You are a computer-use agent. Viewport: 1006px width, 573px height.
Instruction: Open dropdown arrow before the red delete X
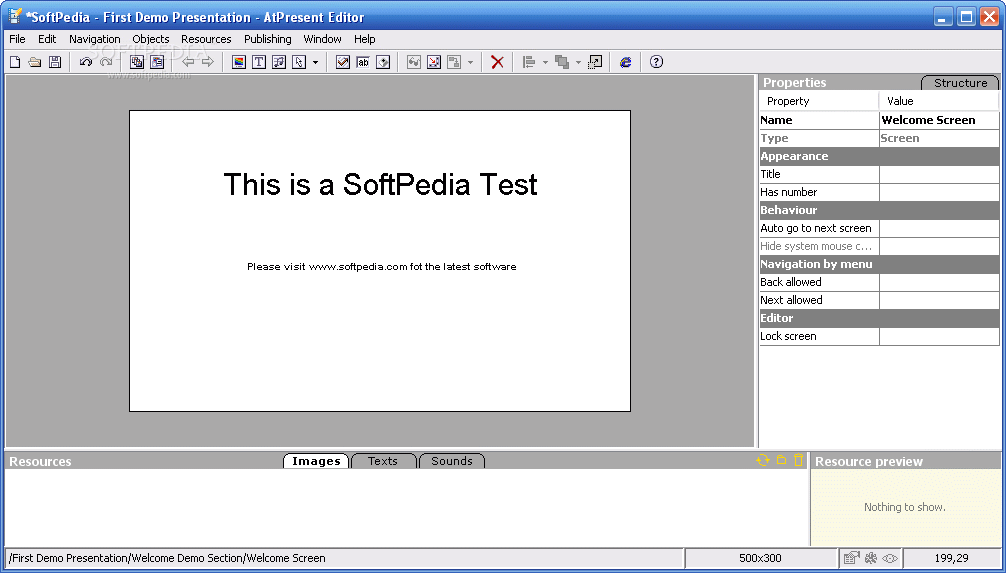pyautogui.click(x=470, y=62)
